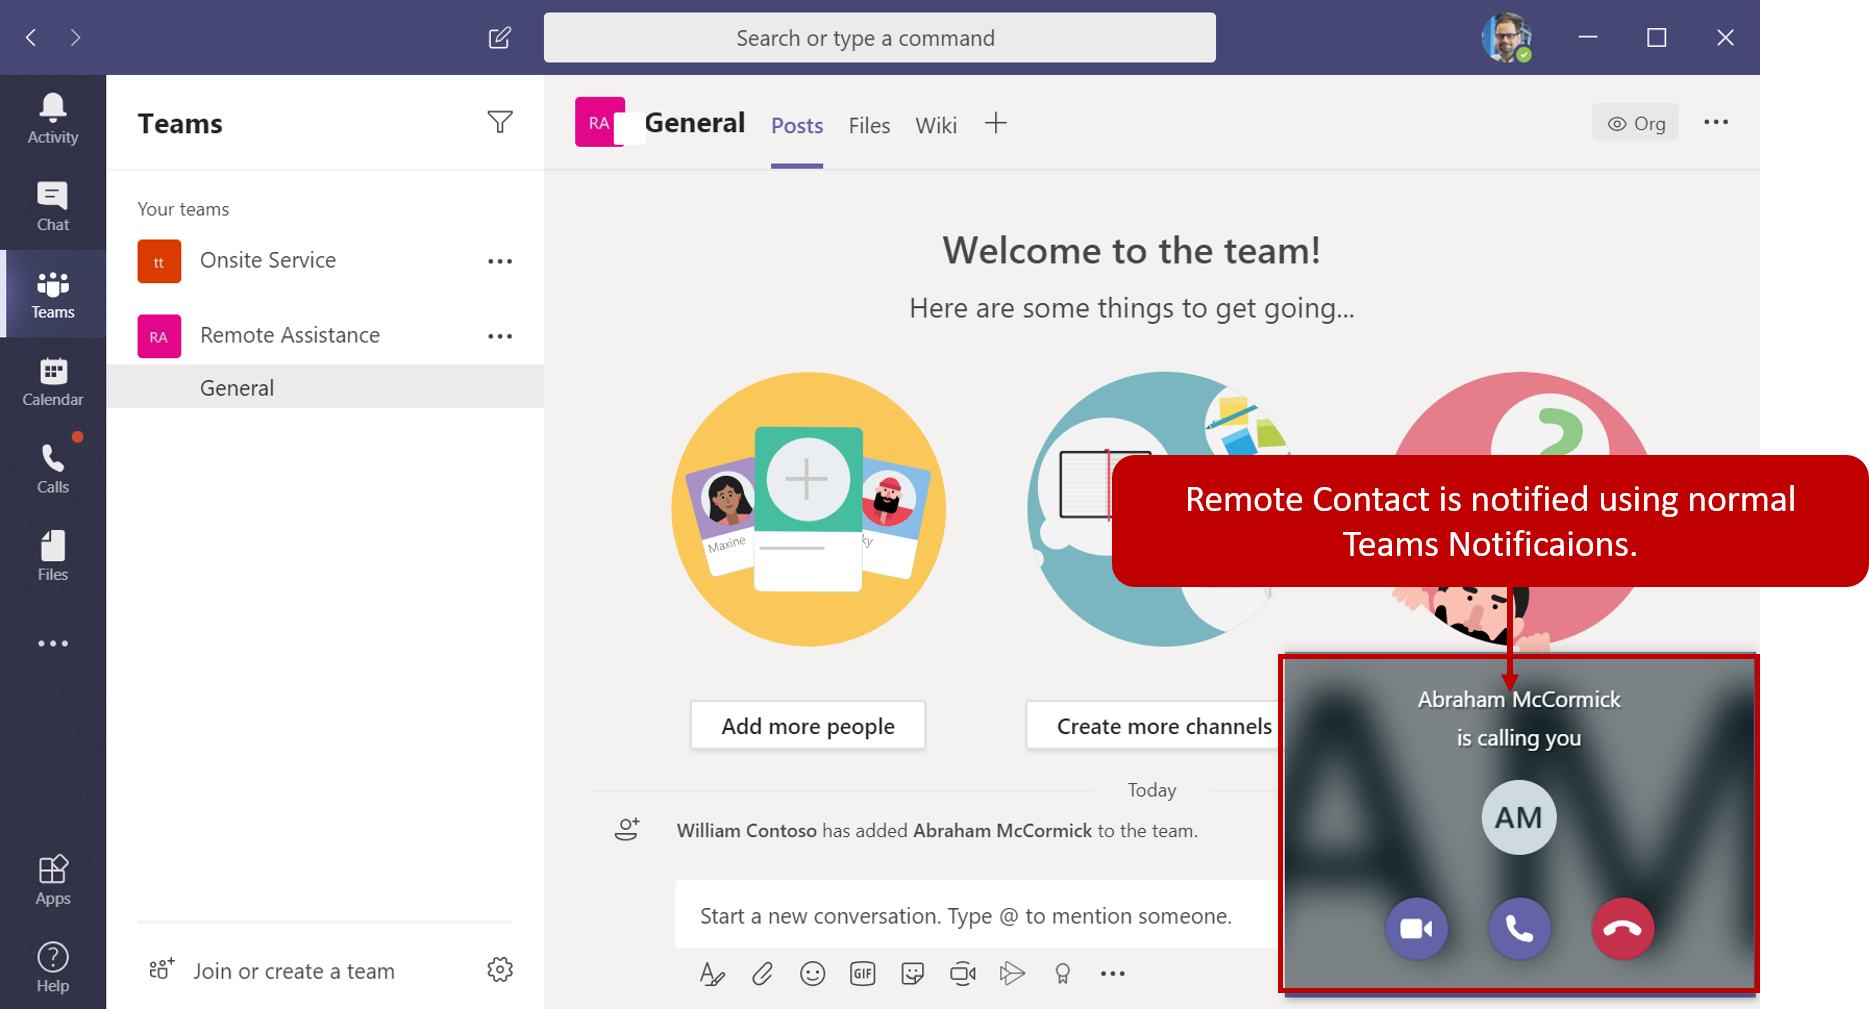Show more apps via sidebar ellipsis

(53, 643)
